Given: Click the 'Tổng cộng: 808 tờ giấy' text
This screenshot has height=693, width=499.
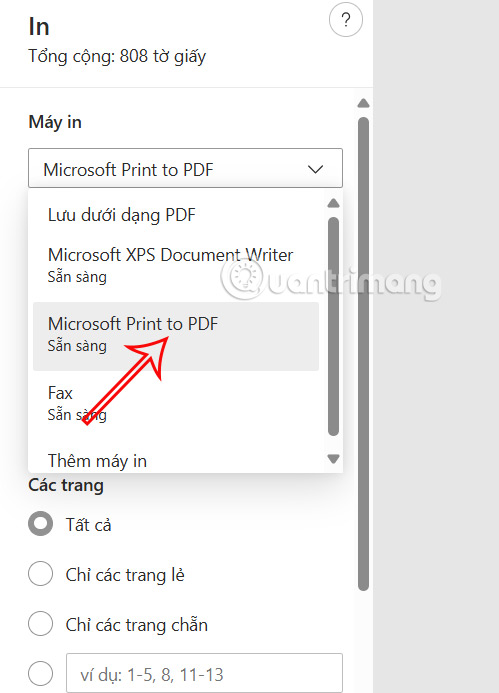Looking at the screenshot, I should [117, 57].
